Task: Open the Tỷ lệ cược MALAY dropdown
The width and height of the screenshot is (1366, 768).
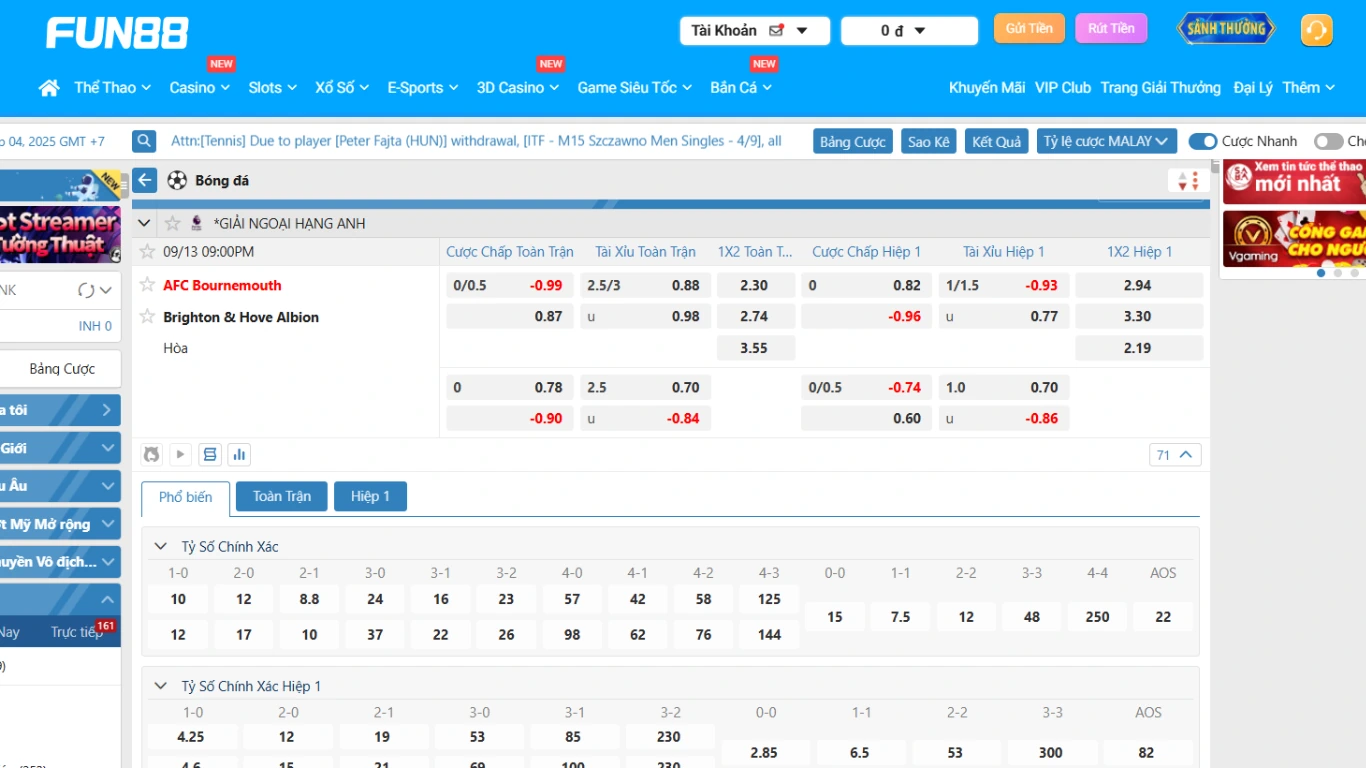Action: pos(1105,142)
